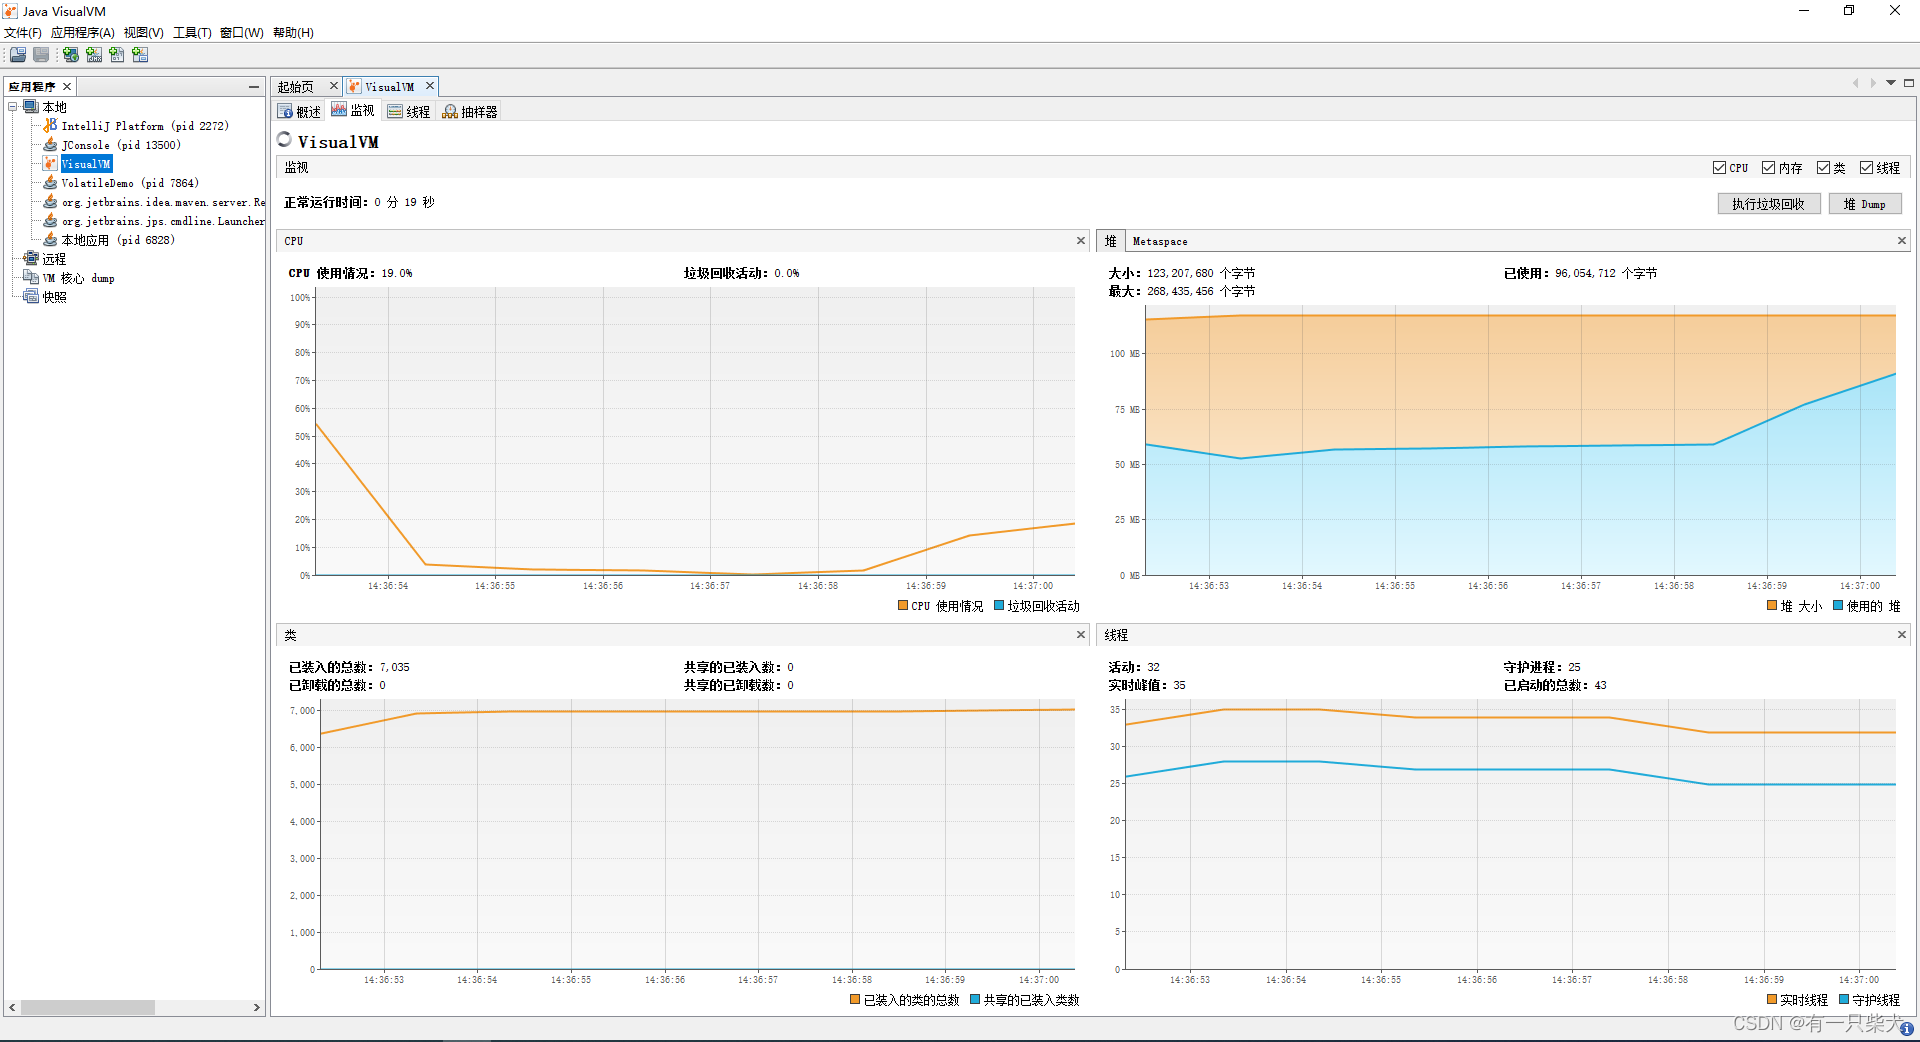Hide the CPU chart panel with X
Screen dimensions: 1920x1042
click(1081, 241)
